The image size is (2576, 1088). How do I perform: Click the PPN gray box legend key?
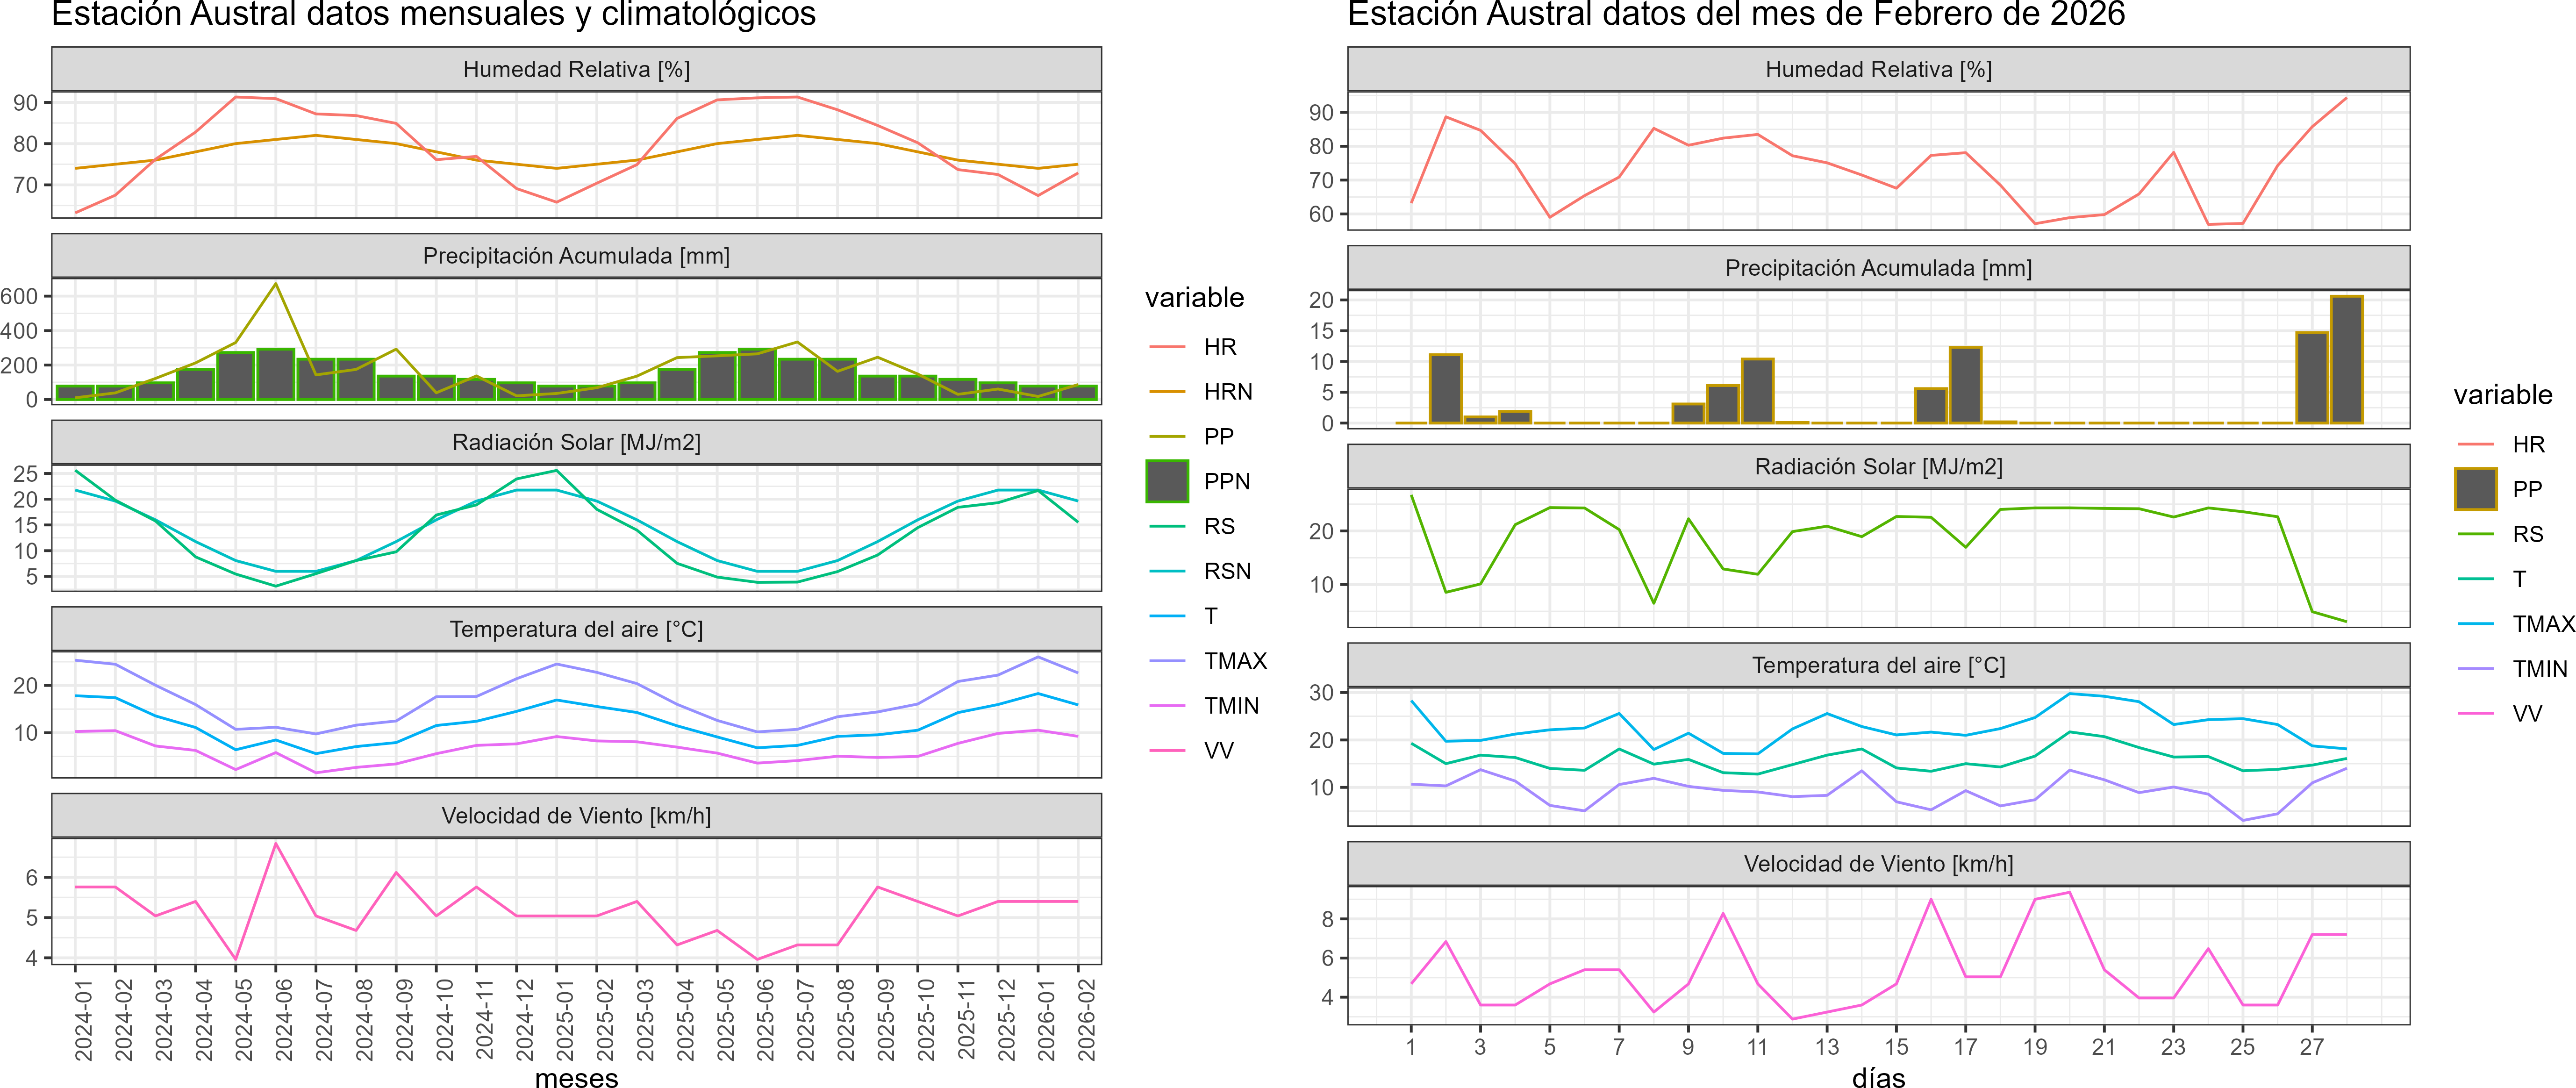pos(1167,481)
